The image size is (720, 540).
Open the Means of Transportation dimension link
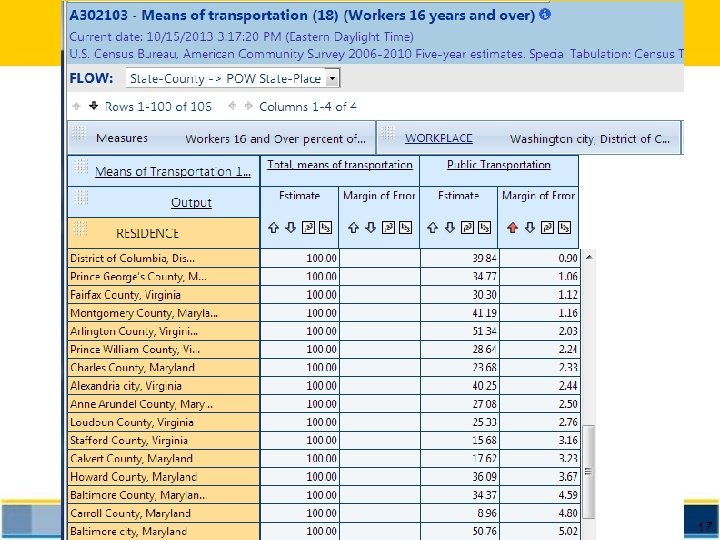tap(173, 171)
